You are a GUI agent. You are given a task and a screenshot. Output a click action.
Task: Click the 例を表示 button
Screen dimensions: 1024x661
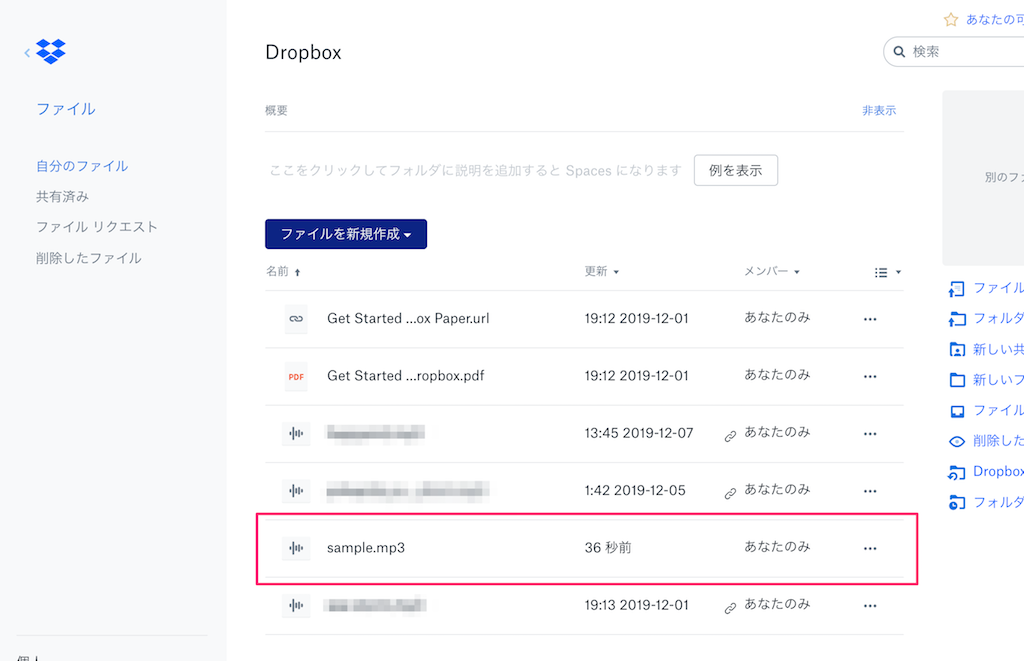tap(736, 170)
